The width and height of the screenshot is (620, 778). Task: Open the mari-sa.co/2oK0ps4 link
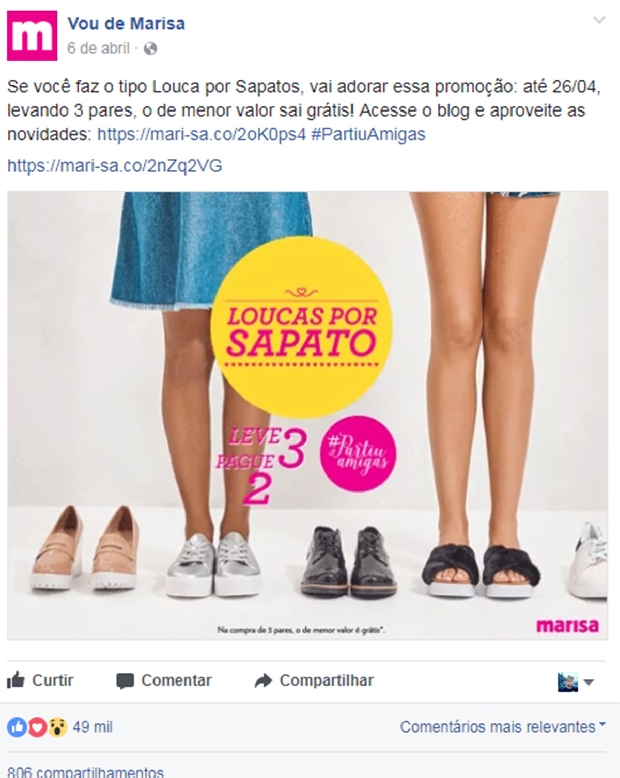click(201, 134)
